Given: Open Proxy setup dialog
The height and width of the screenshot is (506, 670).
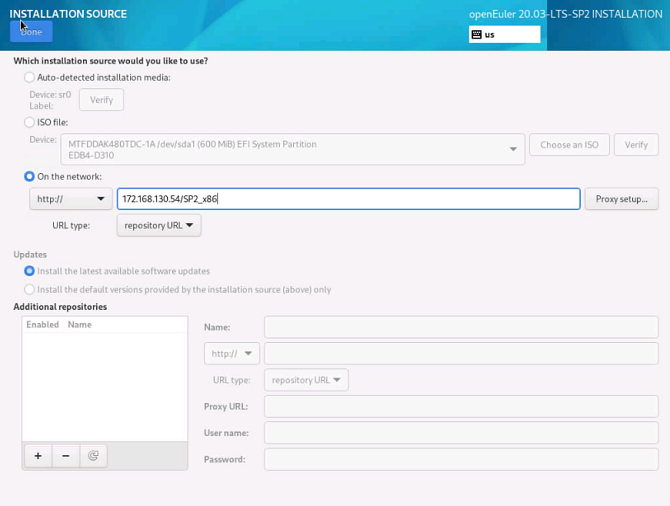Looking at the screenshot, I should pyautogui.click(x=621, y=199).
